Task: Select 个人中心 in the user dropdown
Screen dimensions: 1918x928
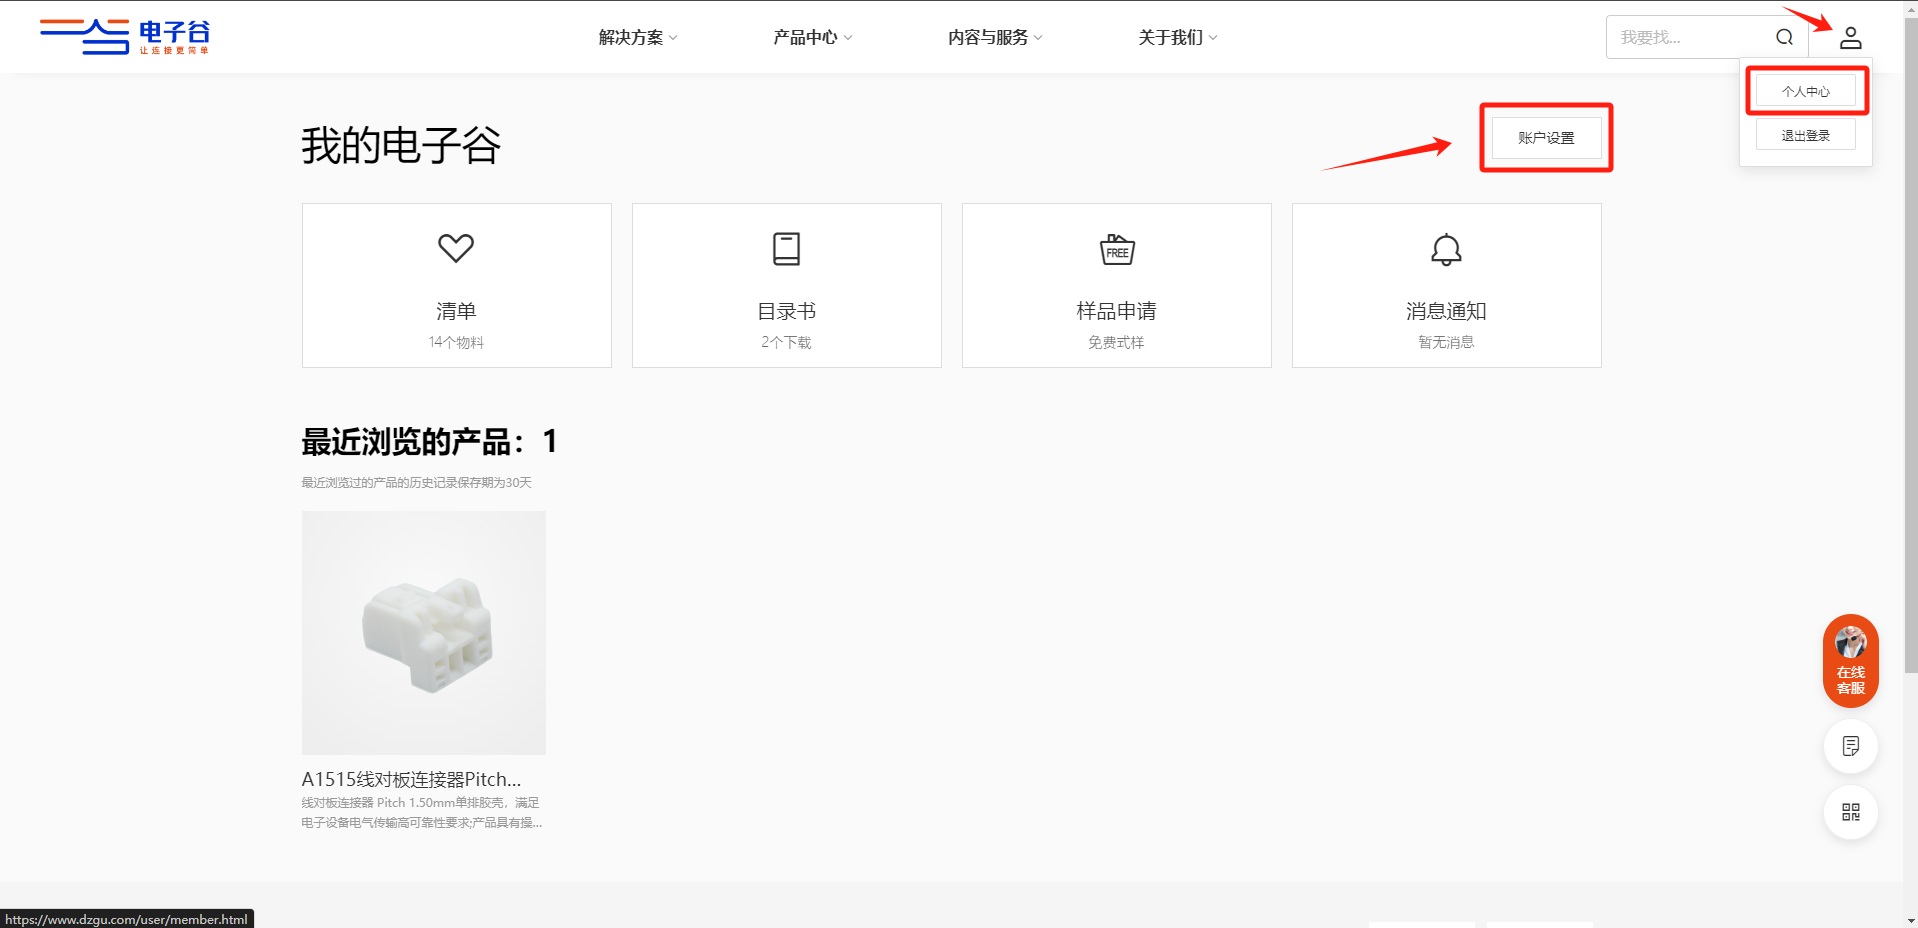Action: (1805, 91)
